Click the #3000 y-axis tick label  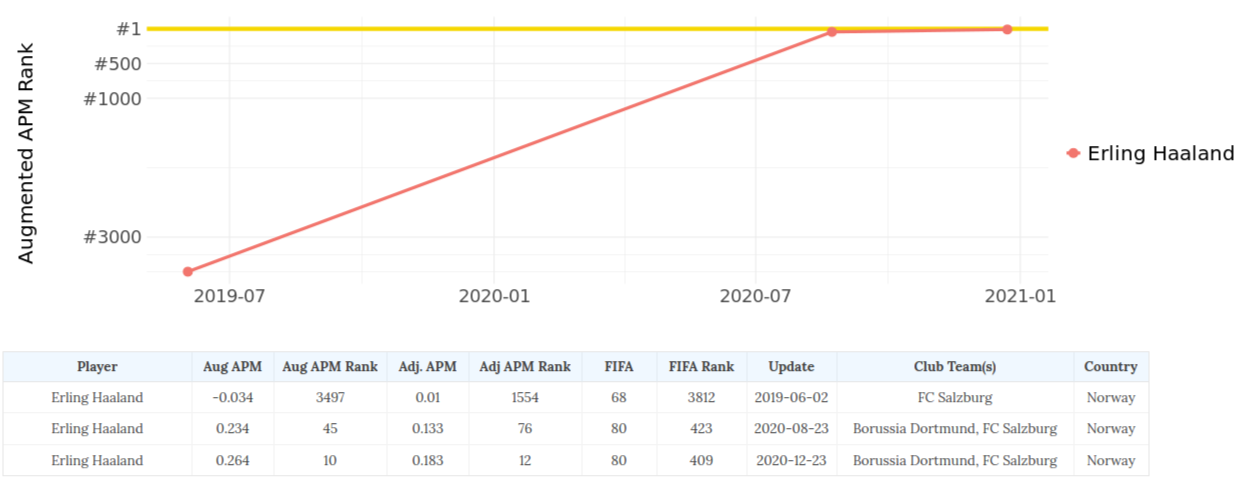point(112,237)
